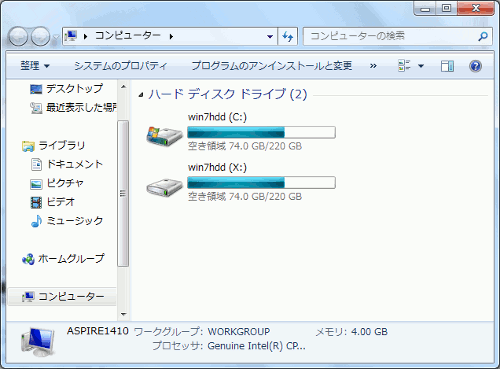This screenshot has height=369, width=500.
Task: Select コンピューター breadcrumb in address bar
Action: pos(128,36)
